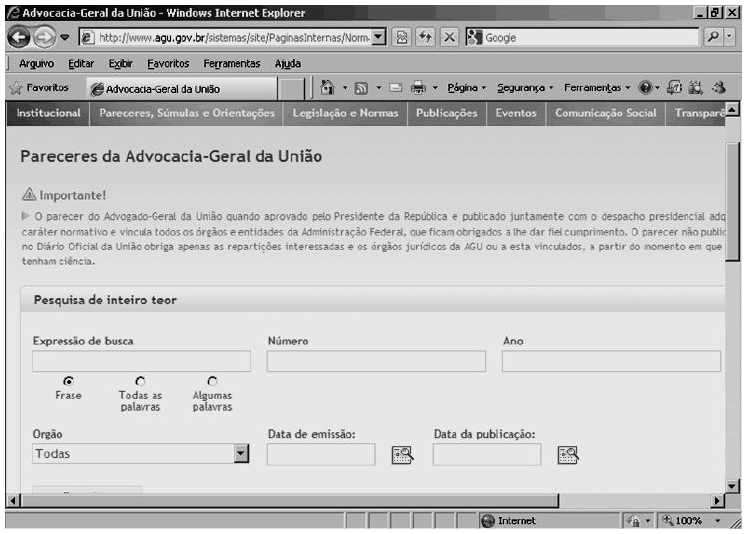
Task: Open calendar picker for Data da publicação
Action: tap(568, 455)
